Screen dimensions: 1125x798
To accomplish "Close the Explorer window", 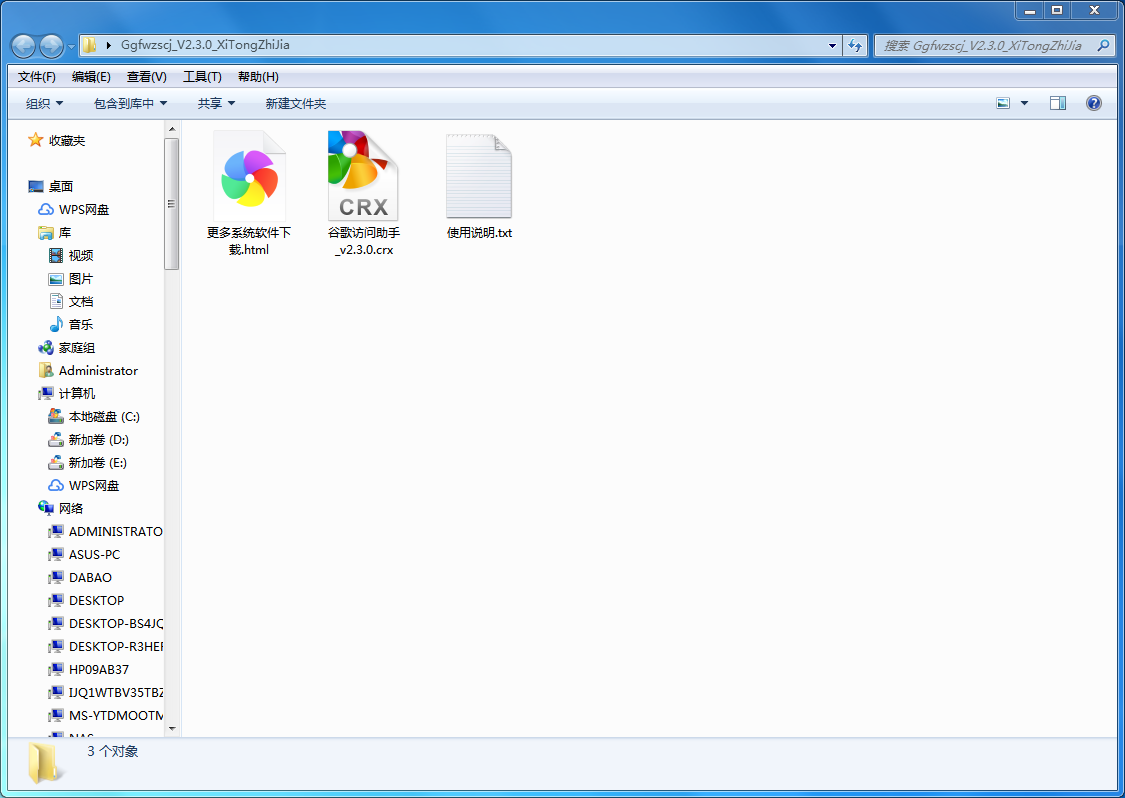I will [1094, 10].
